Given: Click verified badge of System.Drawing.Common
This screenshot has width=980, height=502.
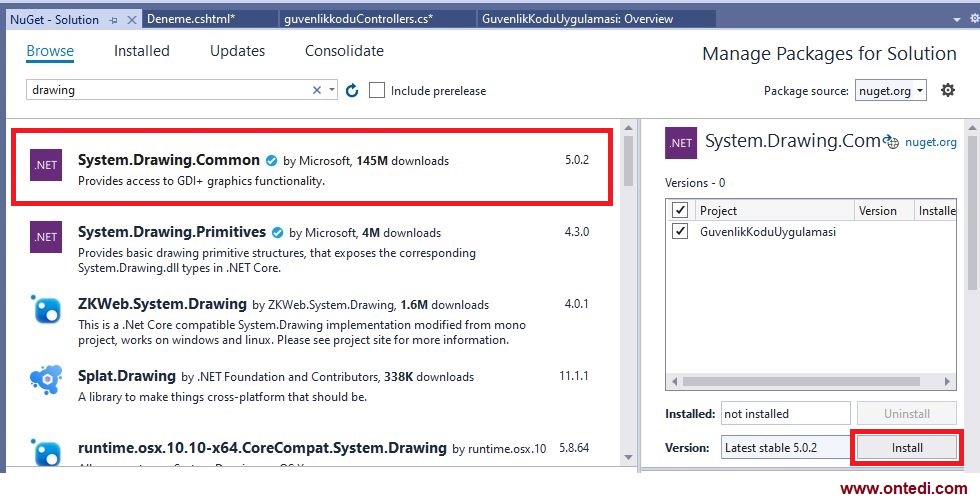Looking at the screenshot, I should (271, 161).
